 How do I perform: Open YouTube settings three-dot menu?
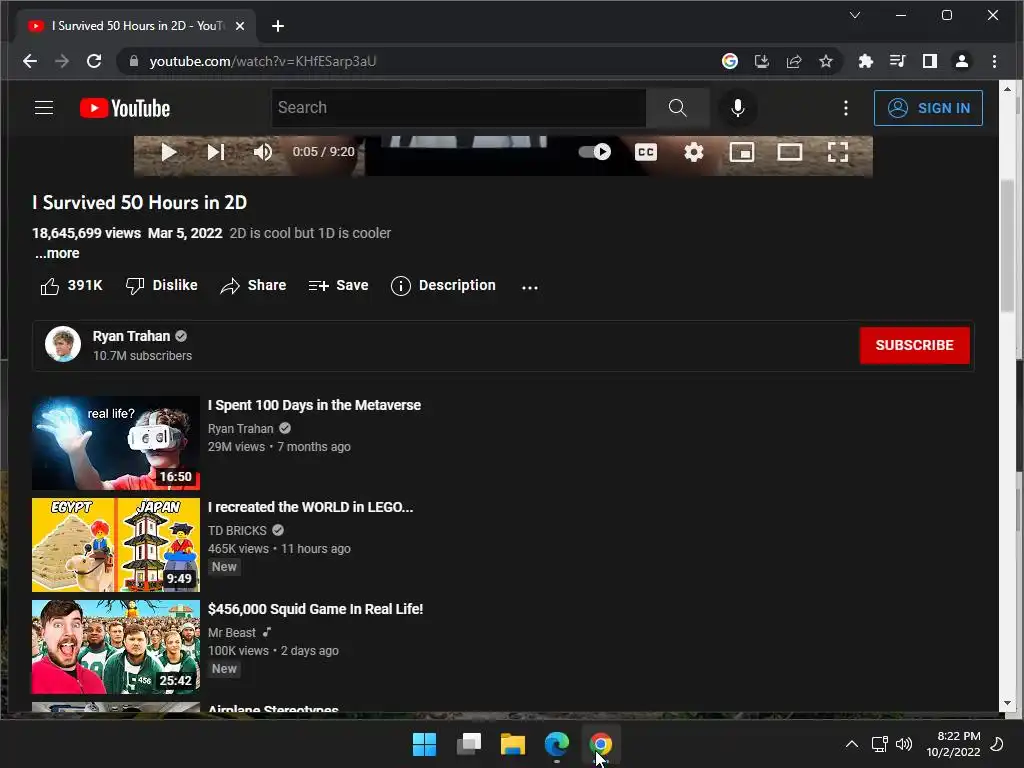point(846,108)
